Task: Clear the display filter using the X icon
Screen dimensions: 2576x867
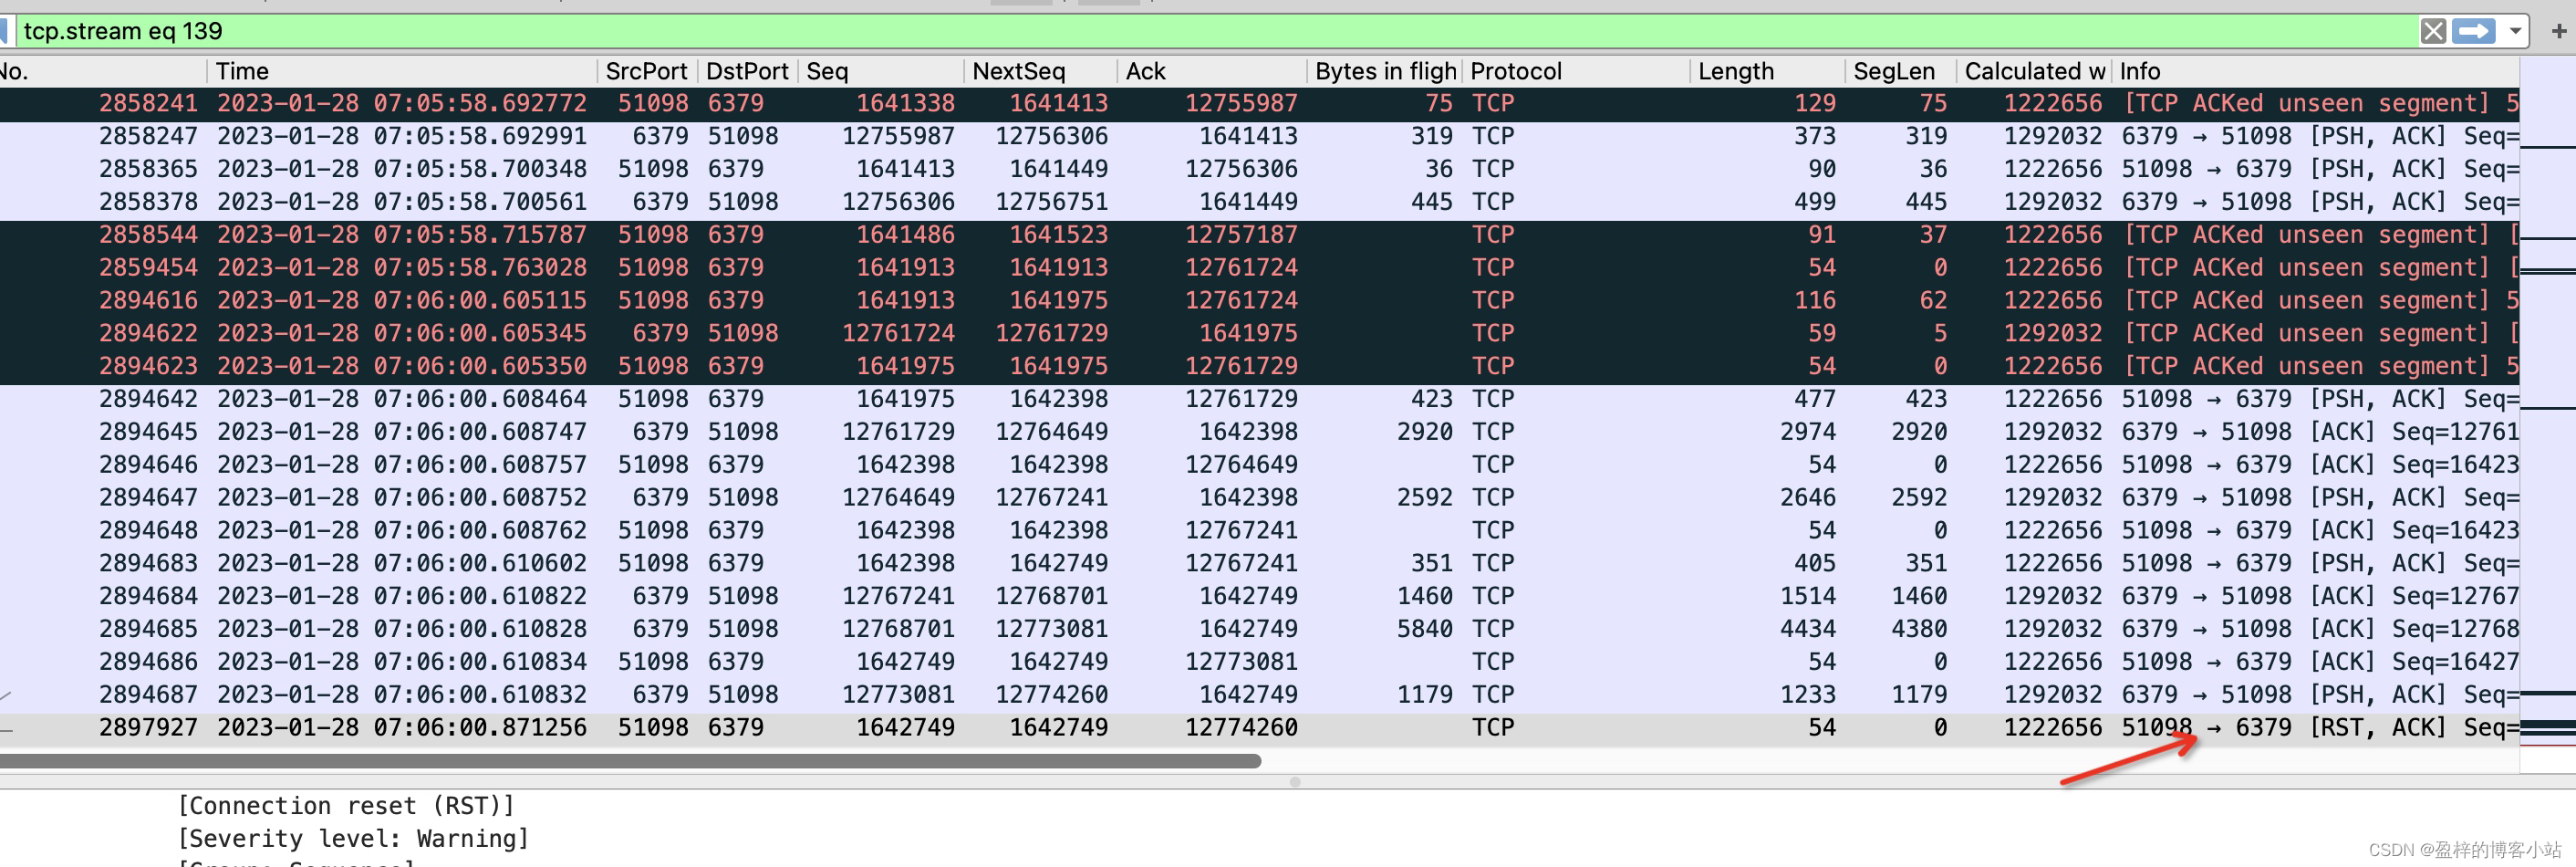Action: tap(2434, 30)
